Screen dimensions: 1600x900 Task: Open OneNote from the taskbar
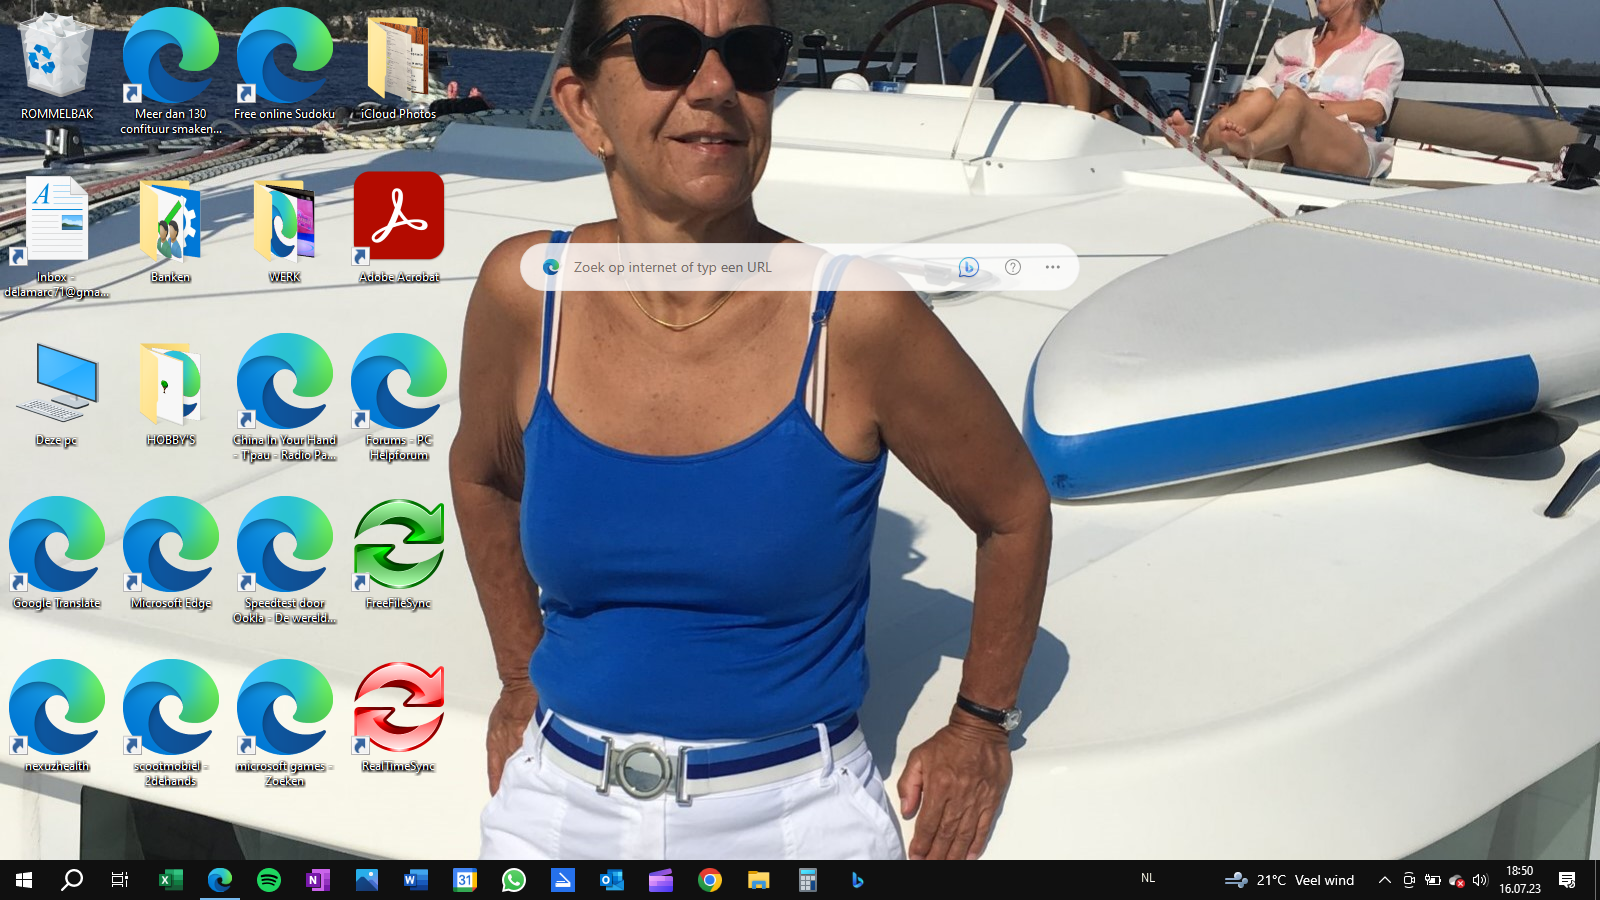point(318,880)
